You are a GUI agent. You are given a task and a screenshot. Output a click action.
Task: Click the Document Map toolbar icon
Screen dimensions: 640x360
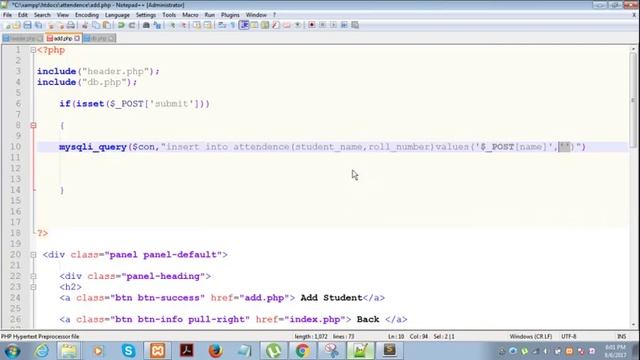(x=265, y=25)
